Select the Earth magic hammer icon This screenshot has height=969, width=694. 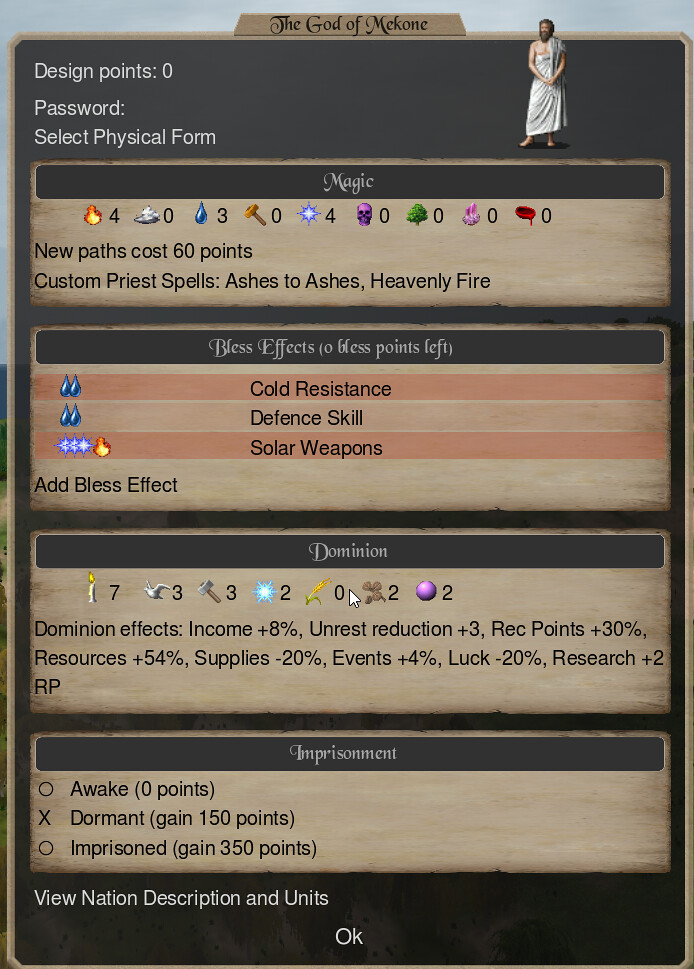(255, 215)
